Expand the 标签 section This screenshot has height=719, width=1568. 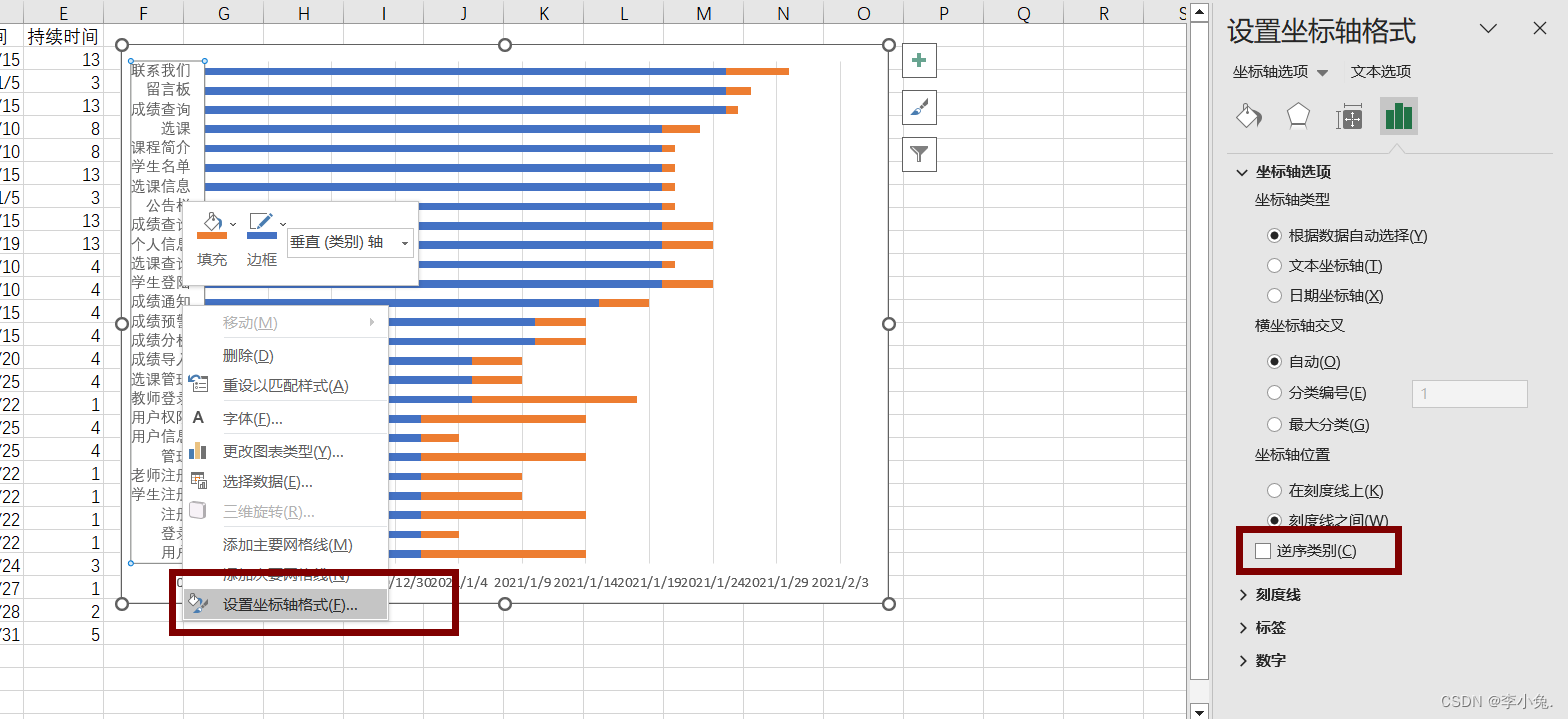click(x=1243, y=628)
